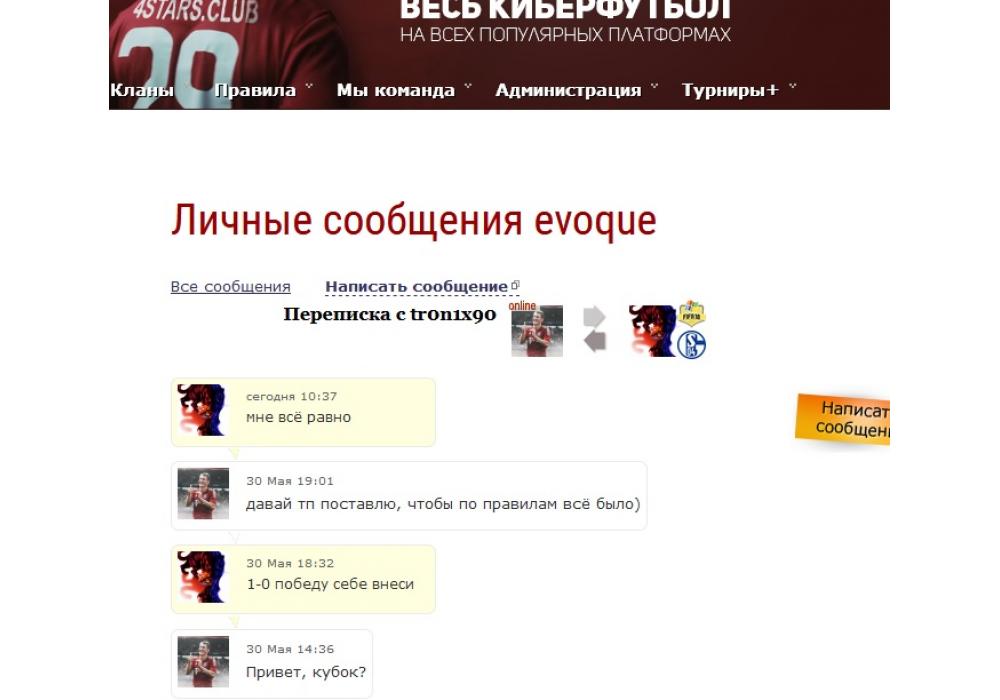Viewport: 1000px width, 700px height.
Task: Click the grey conversation arrows icon
Action: [x=594, y=329]
